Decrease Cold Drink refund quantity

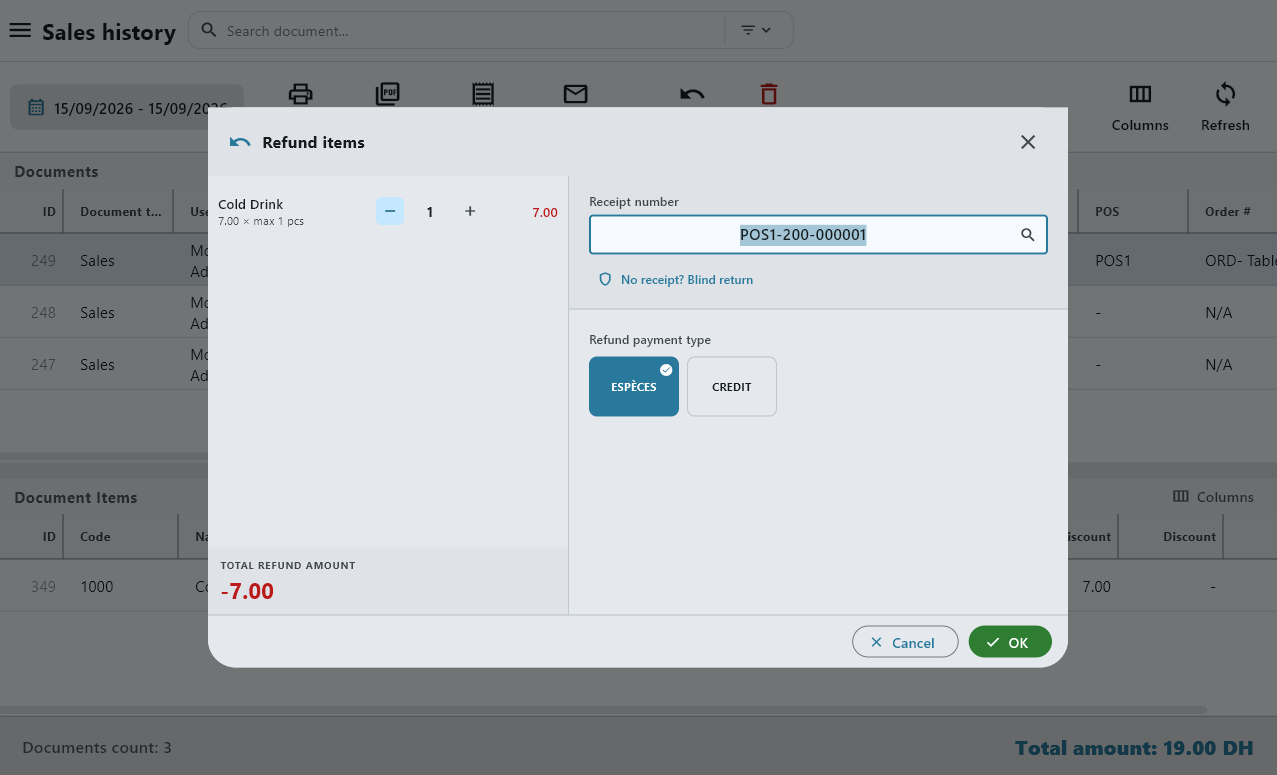click(x=390, y=211)
